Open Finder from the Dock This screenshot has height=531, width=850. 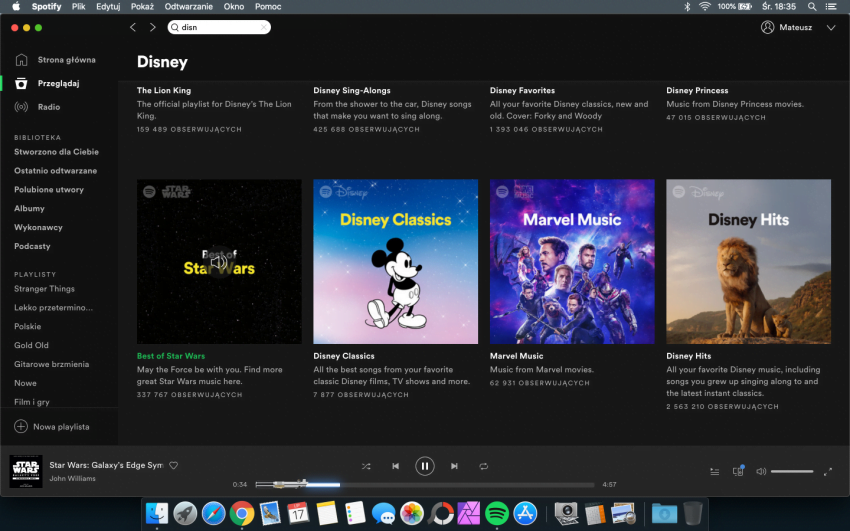click(157, 513)
